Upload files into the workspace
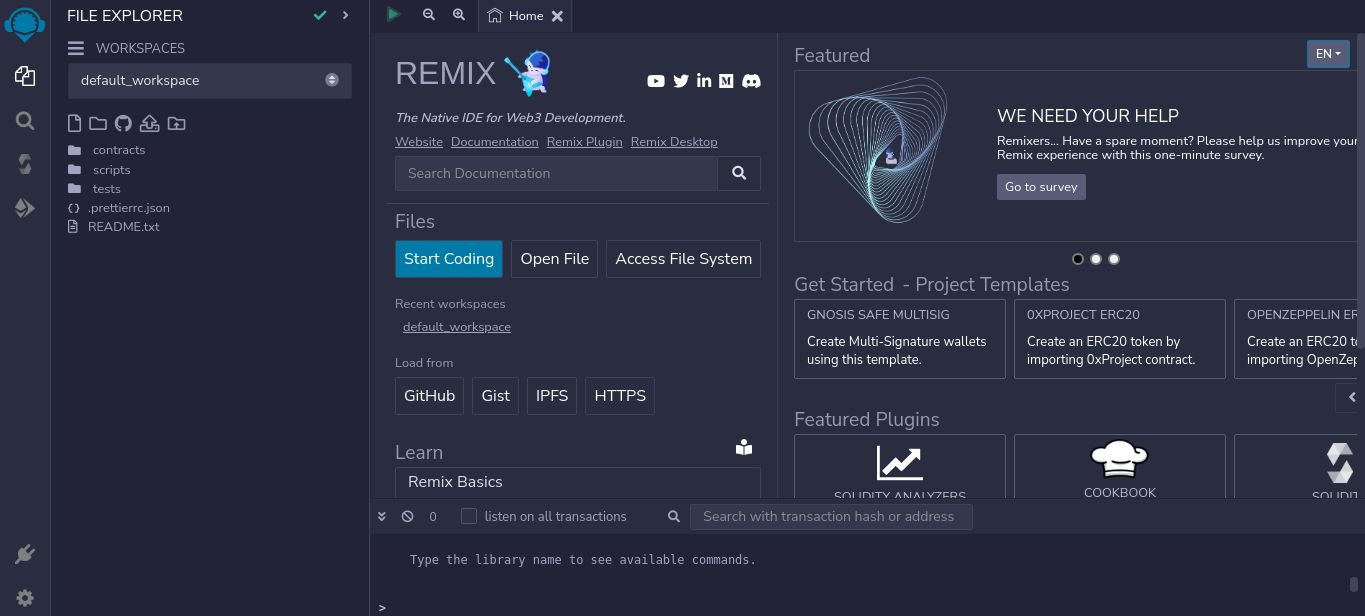1365x616 pixels. [150, 122]
